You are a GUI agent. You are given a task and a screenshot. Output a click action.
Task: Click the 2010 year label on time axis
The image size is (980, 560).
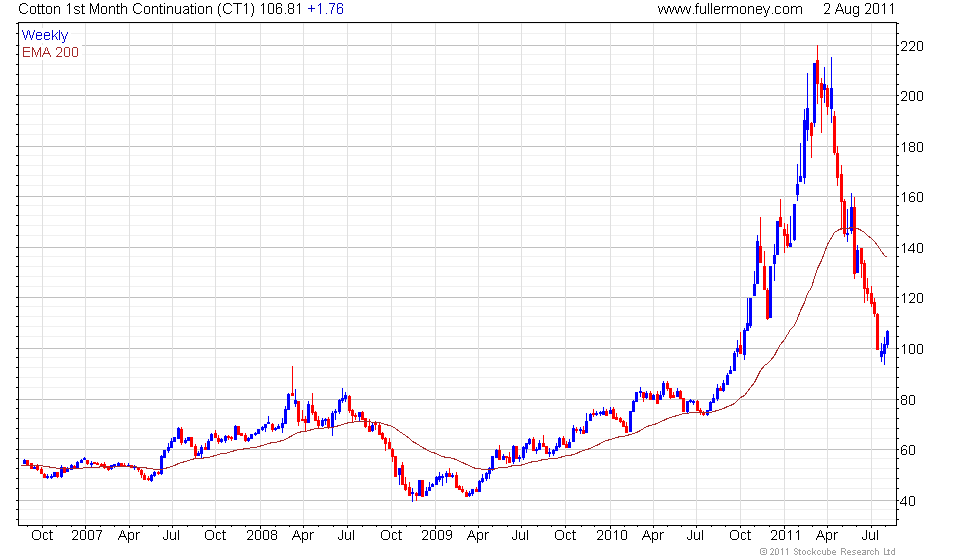click(x=611, y=536)
